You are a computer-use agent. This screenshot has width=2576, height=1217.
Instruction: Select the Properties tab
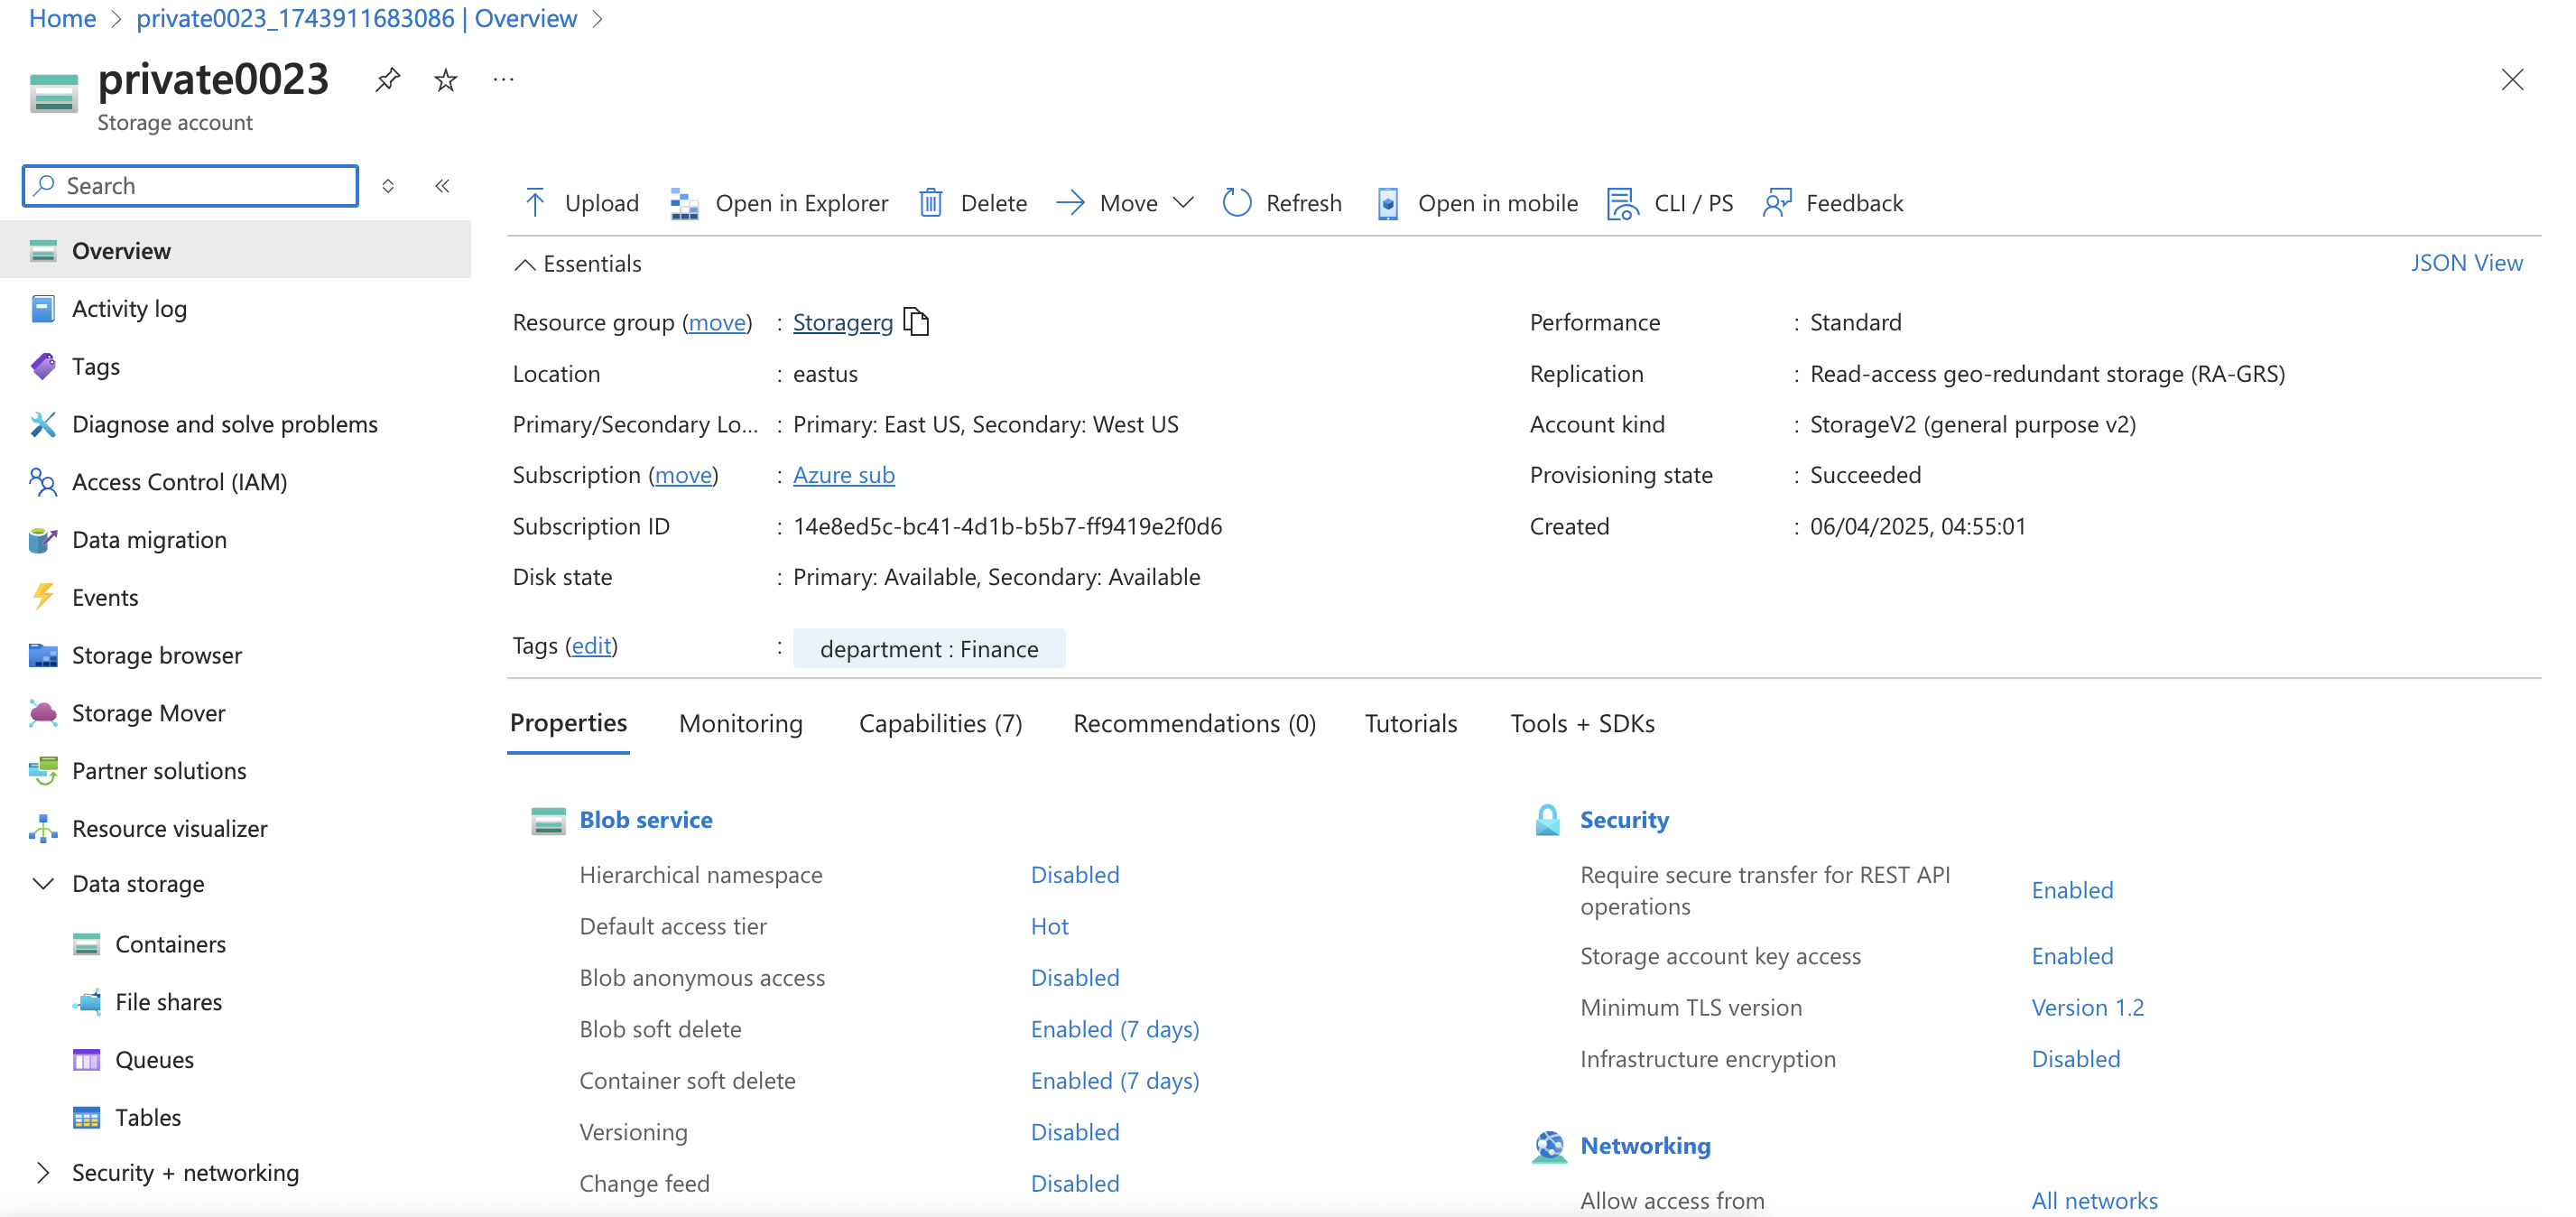coord(568,723)
